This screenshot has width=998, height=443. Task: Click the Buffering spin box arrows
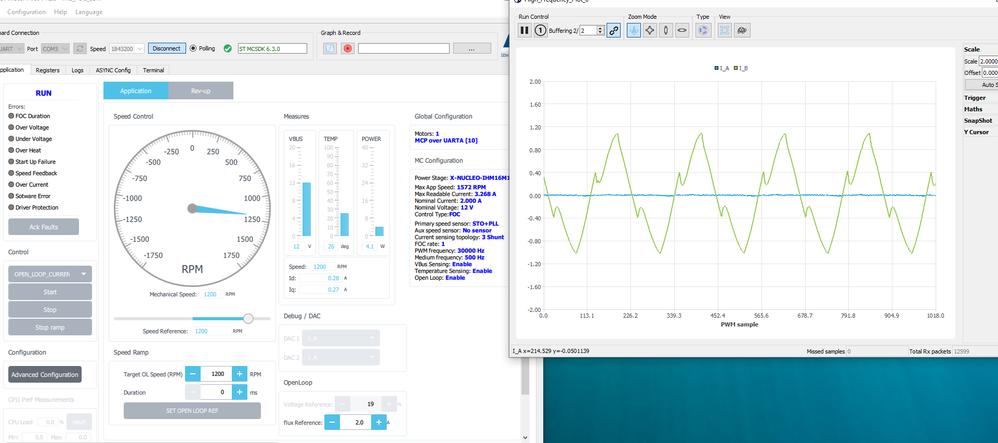pos(601,30)
